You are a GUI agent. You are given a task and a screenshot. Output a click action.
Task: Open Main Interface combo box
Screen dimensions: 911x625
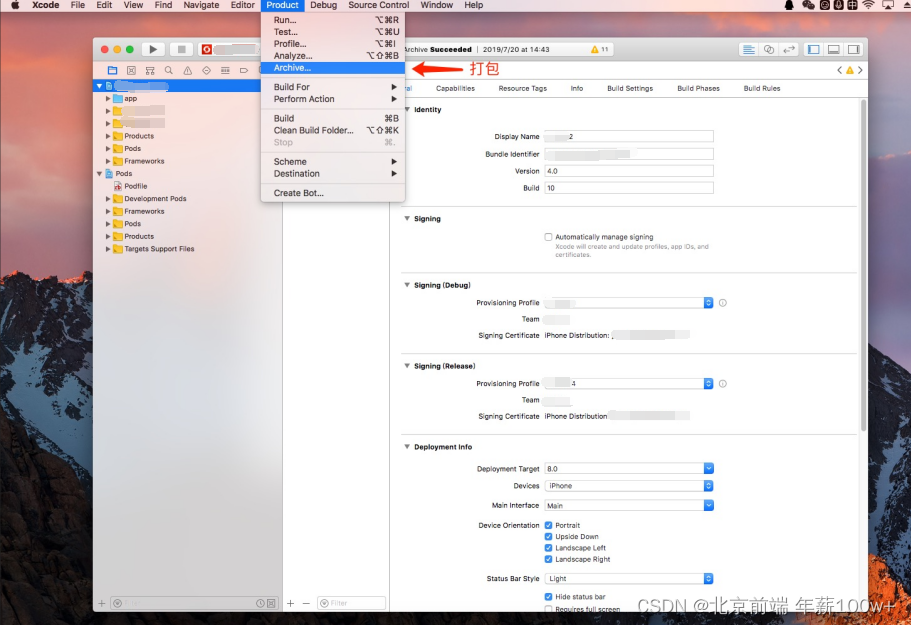pos(629,506)
